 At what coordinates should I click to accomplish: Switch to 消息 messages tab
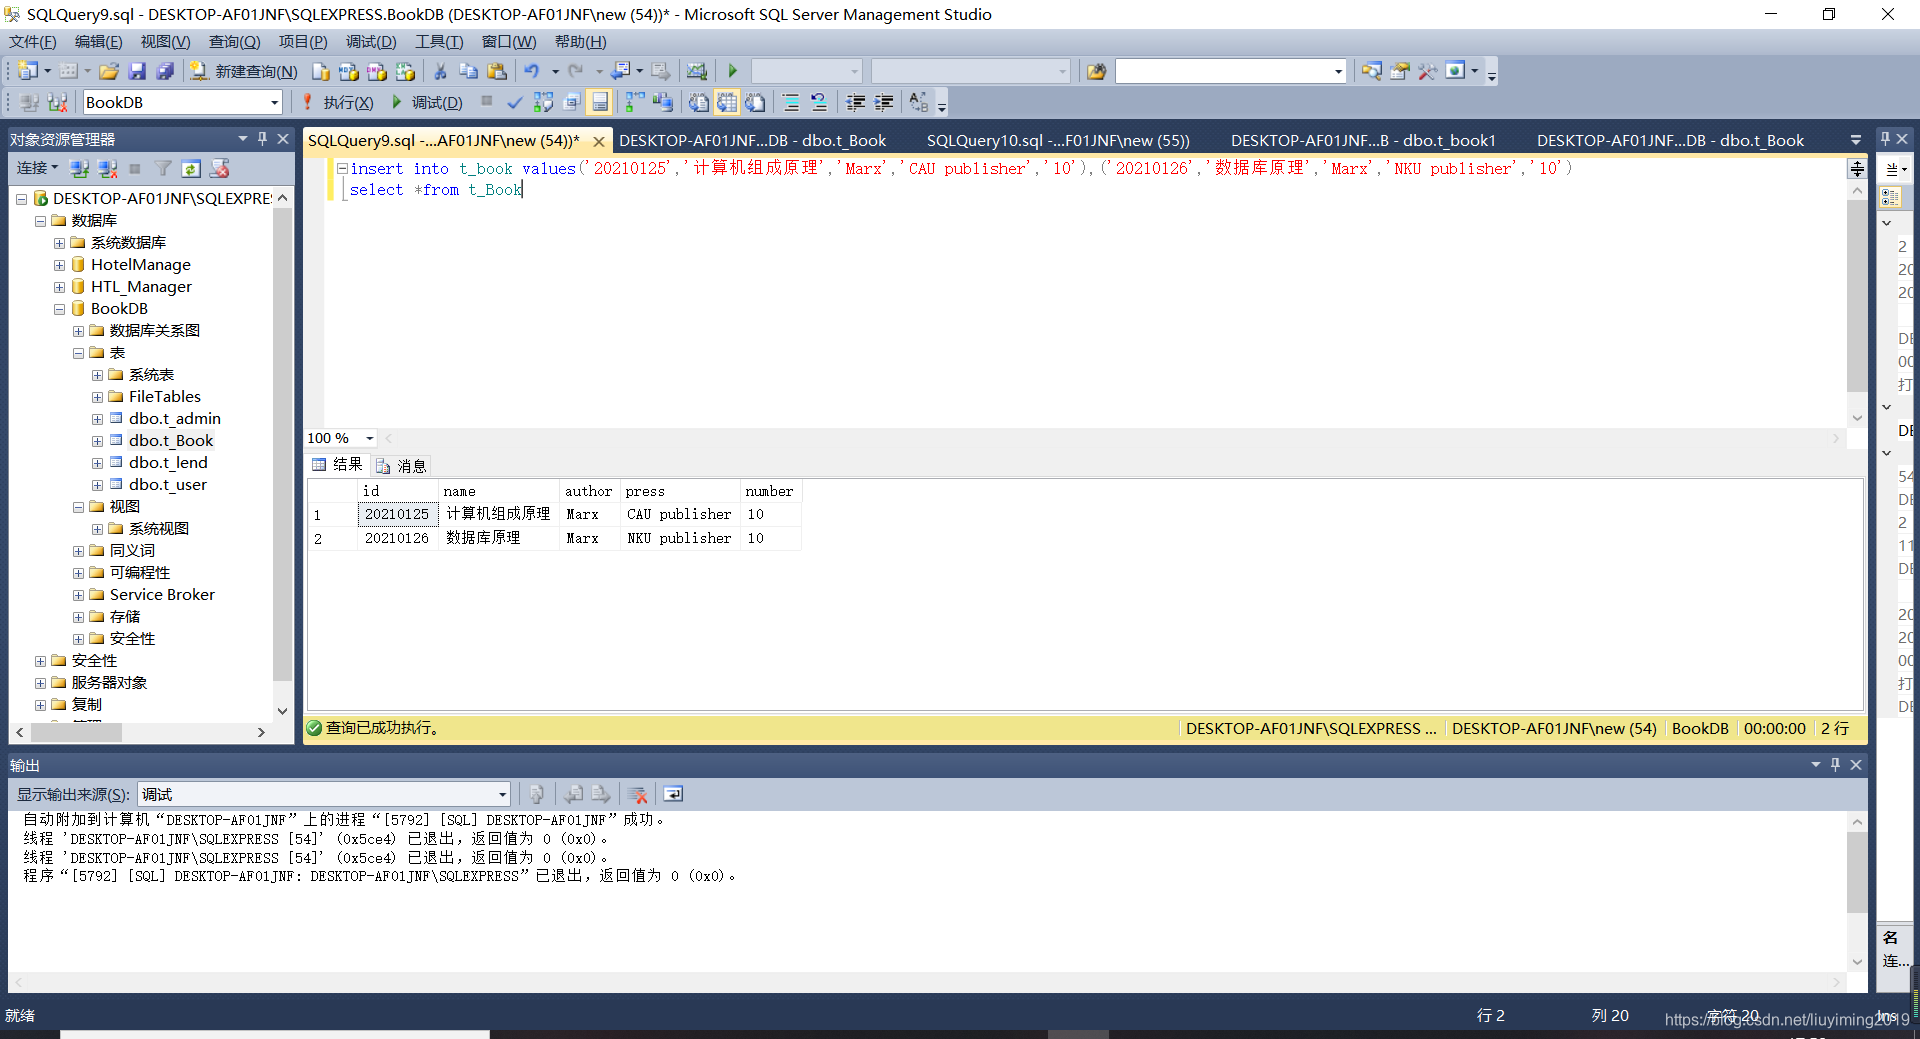[401, 466]
